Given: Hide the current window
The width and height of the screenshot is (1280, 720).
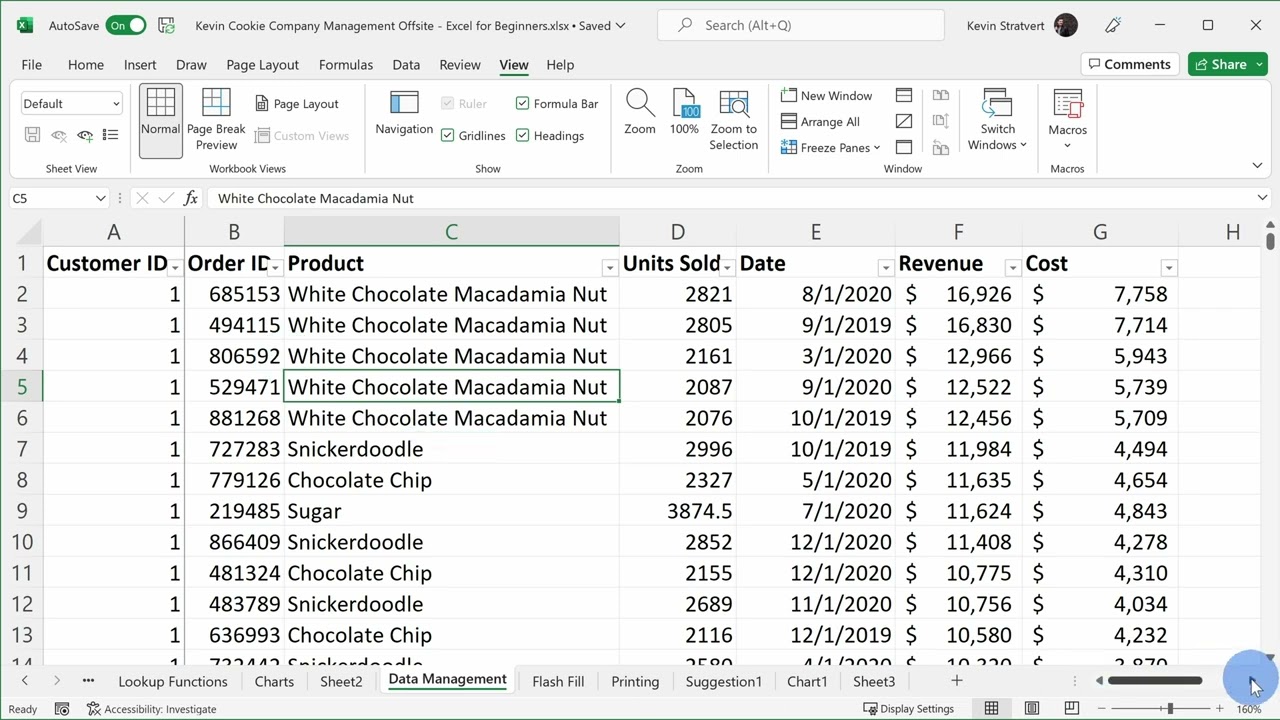Looking at the screenshot, I should (x=904, y=122).
